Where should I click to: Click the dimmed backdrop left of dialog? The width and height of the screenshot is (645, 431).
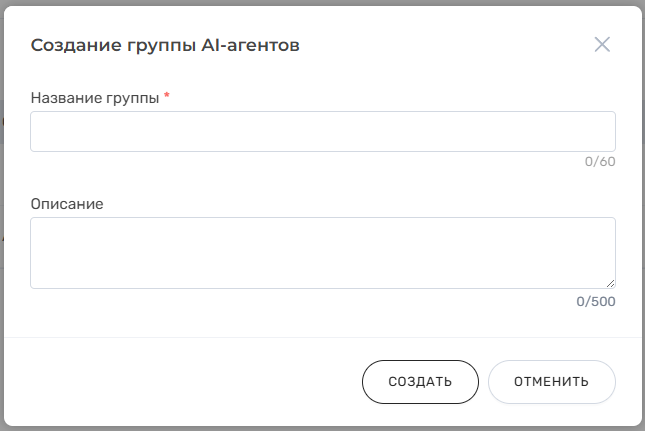2,216
